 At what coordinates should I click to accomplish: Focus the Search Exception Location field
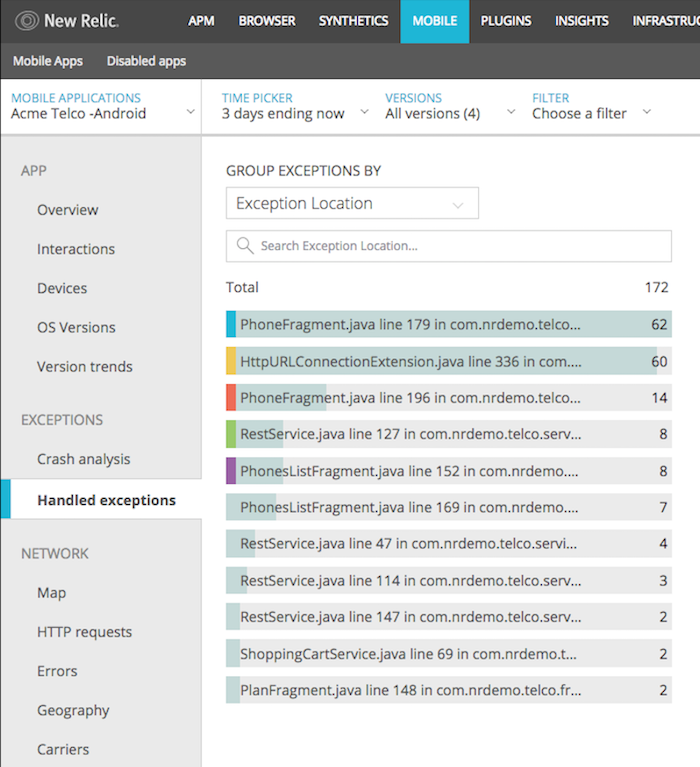(449, 246)
